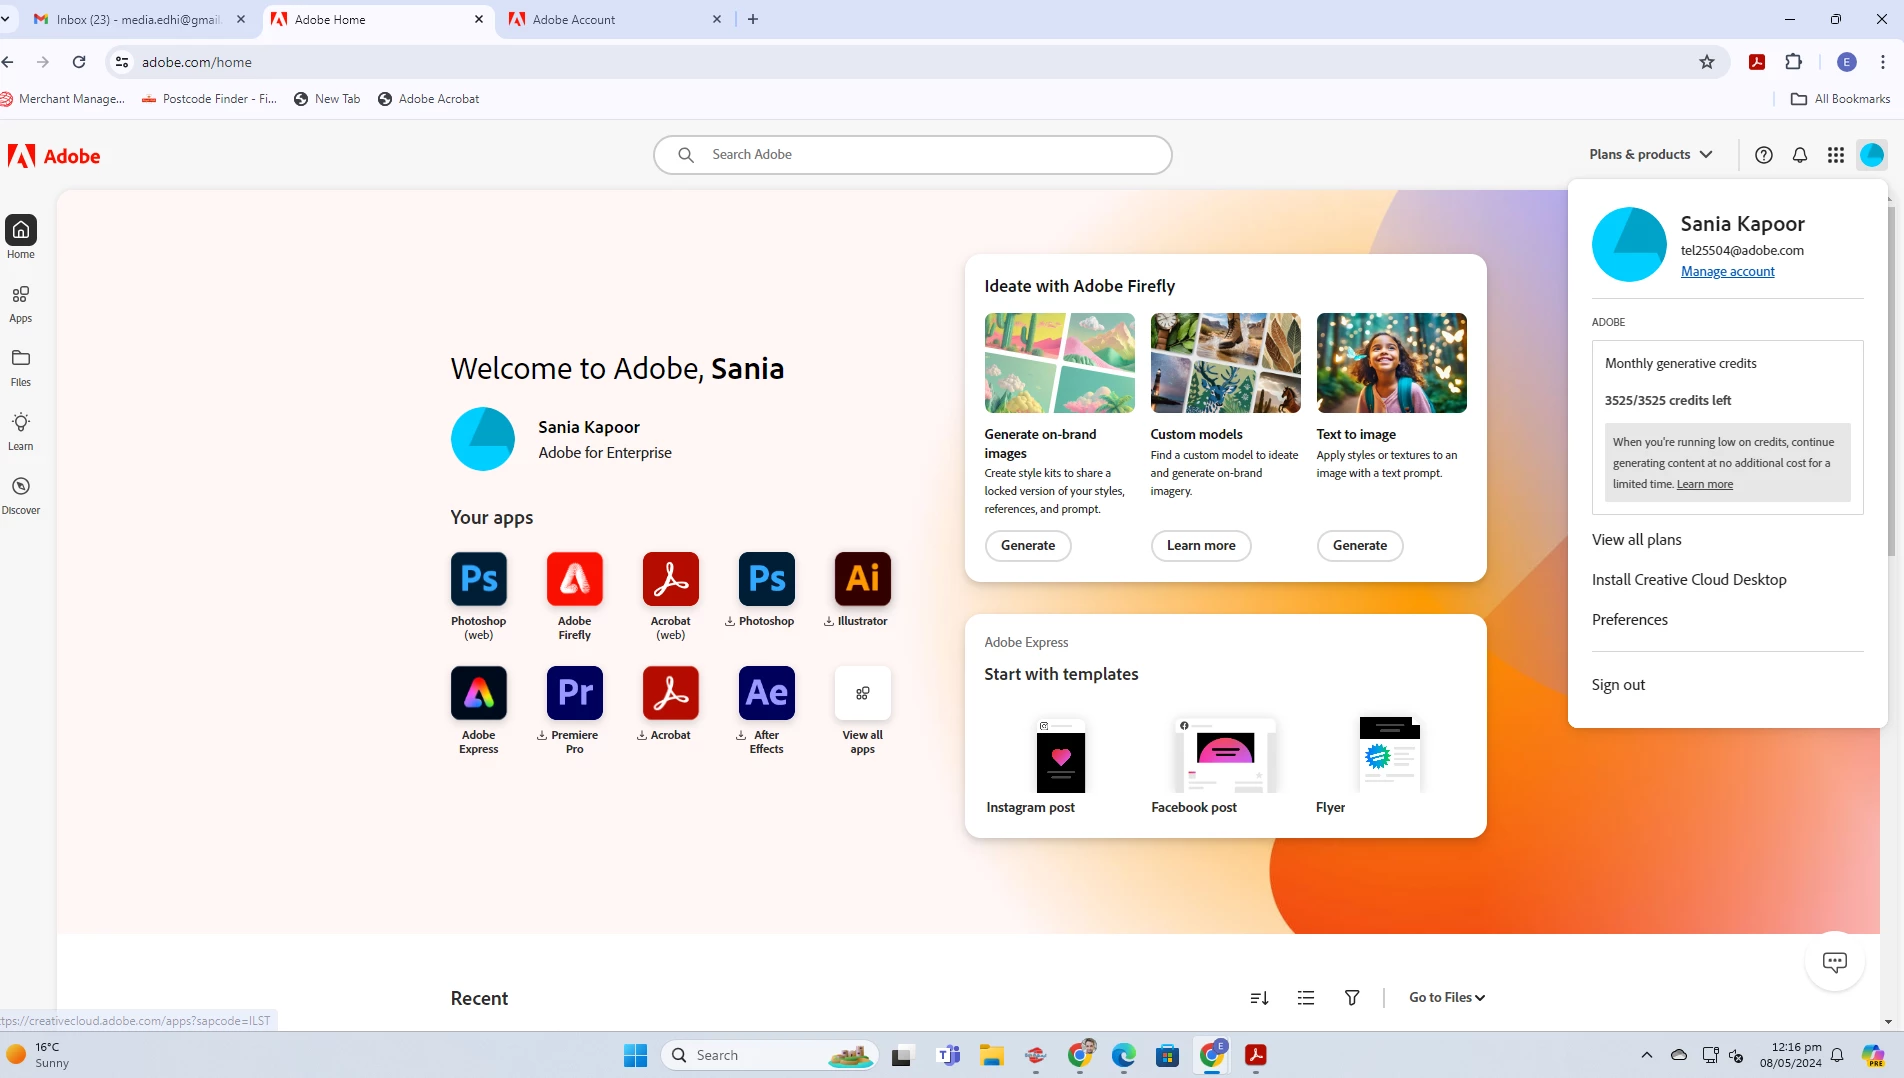Open Adobe Acrobat bookmark
1904x1078 pixels.
pos(428,99)
